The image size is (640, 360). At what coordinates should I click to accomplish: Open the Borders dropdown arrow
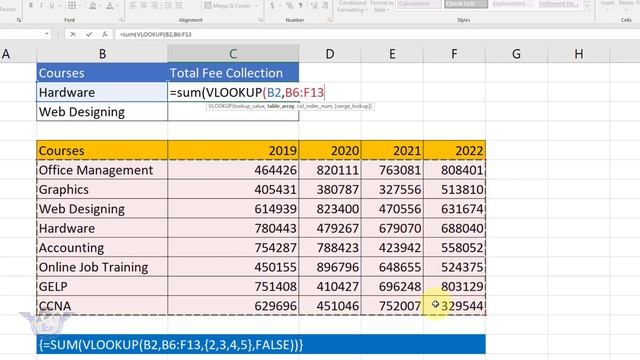(x=80, y=5)
